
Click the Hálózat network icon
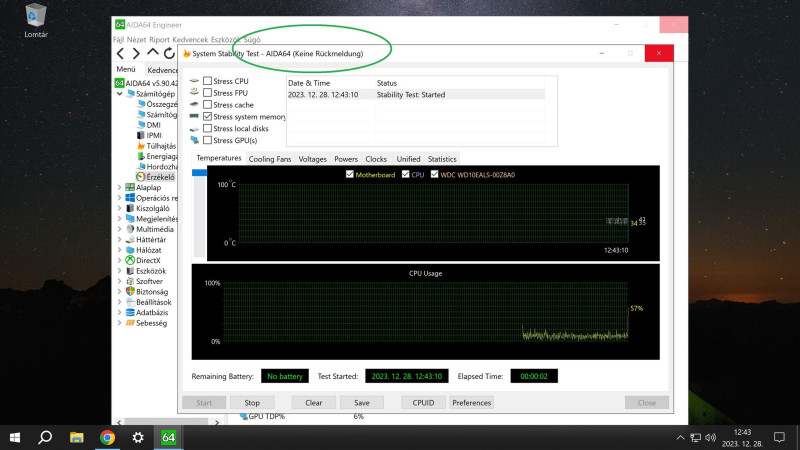pos(130,250)
